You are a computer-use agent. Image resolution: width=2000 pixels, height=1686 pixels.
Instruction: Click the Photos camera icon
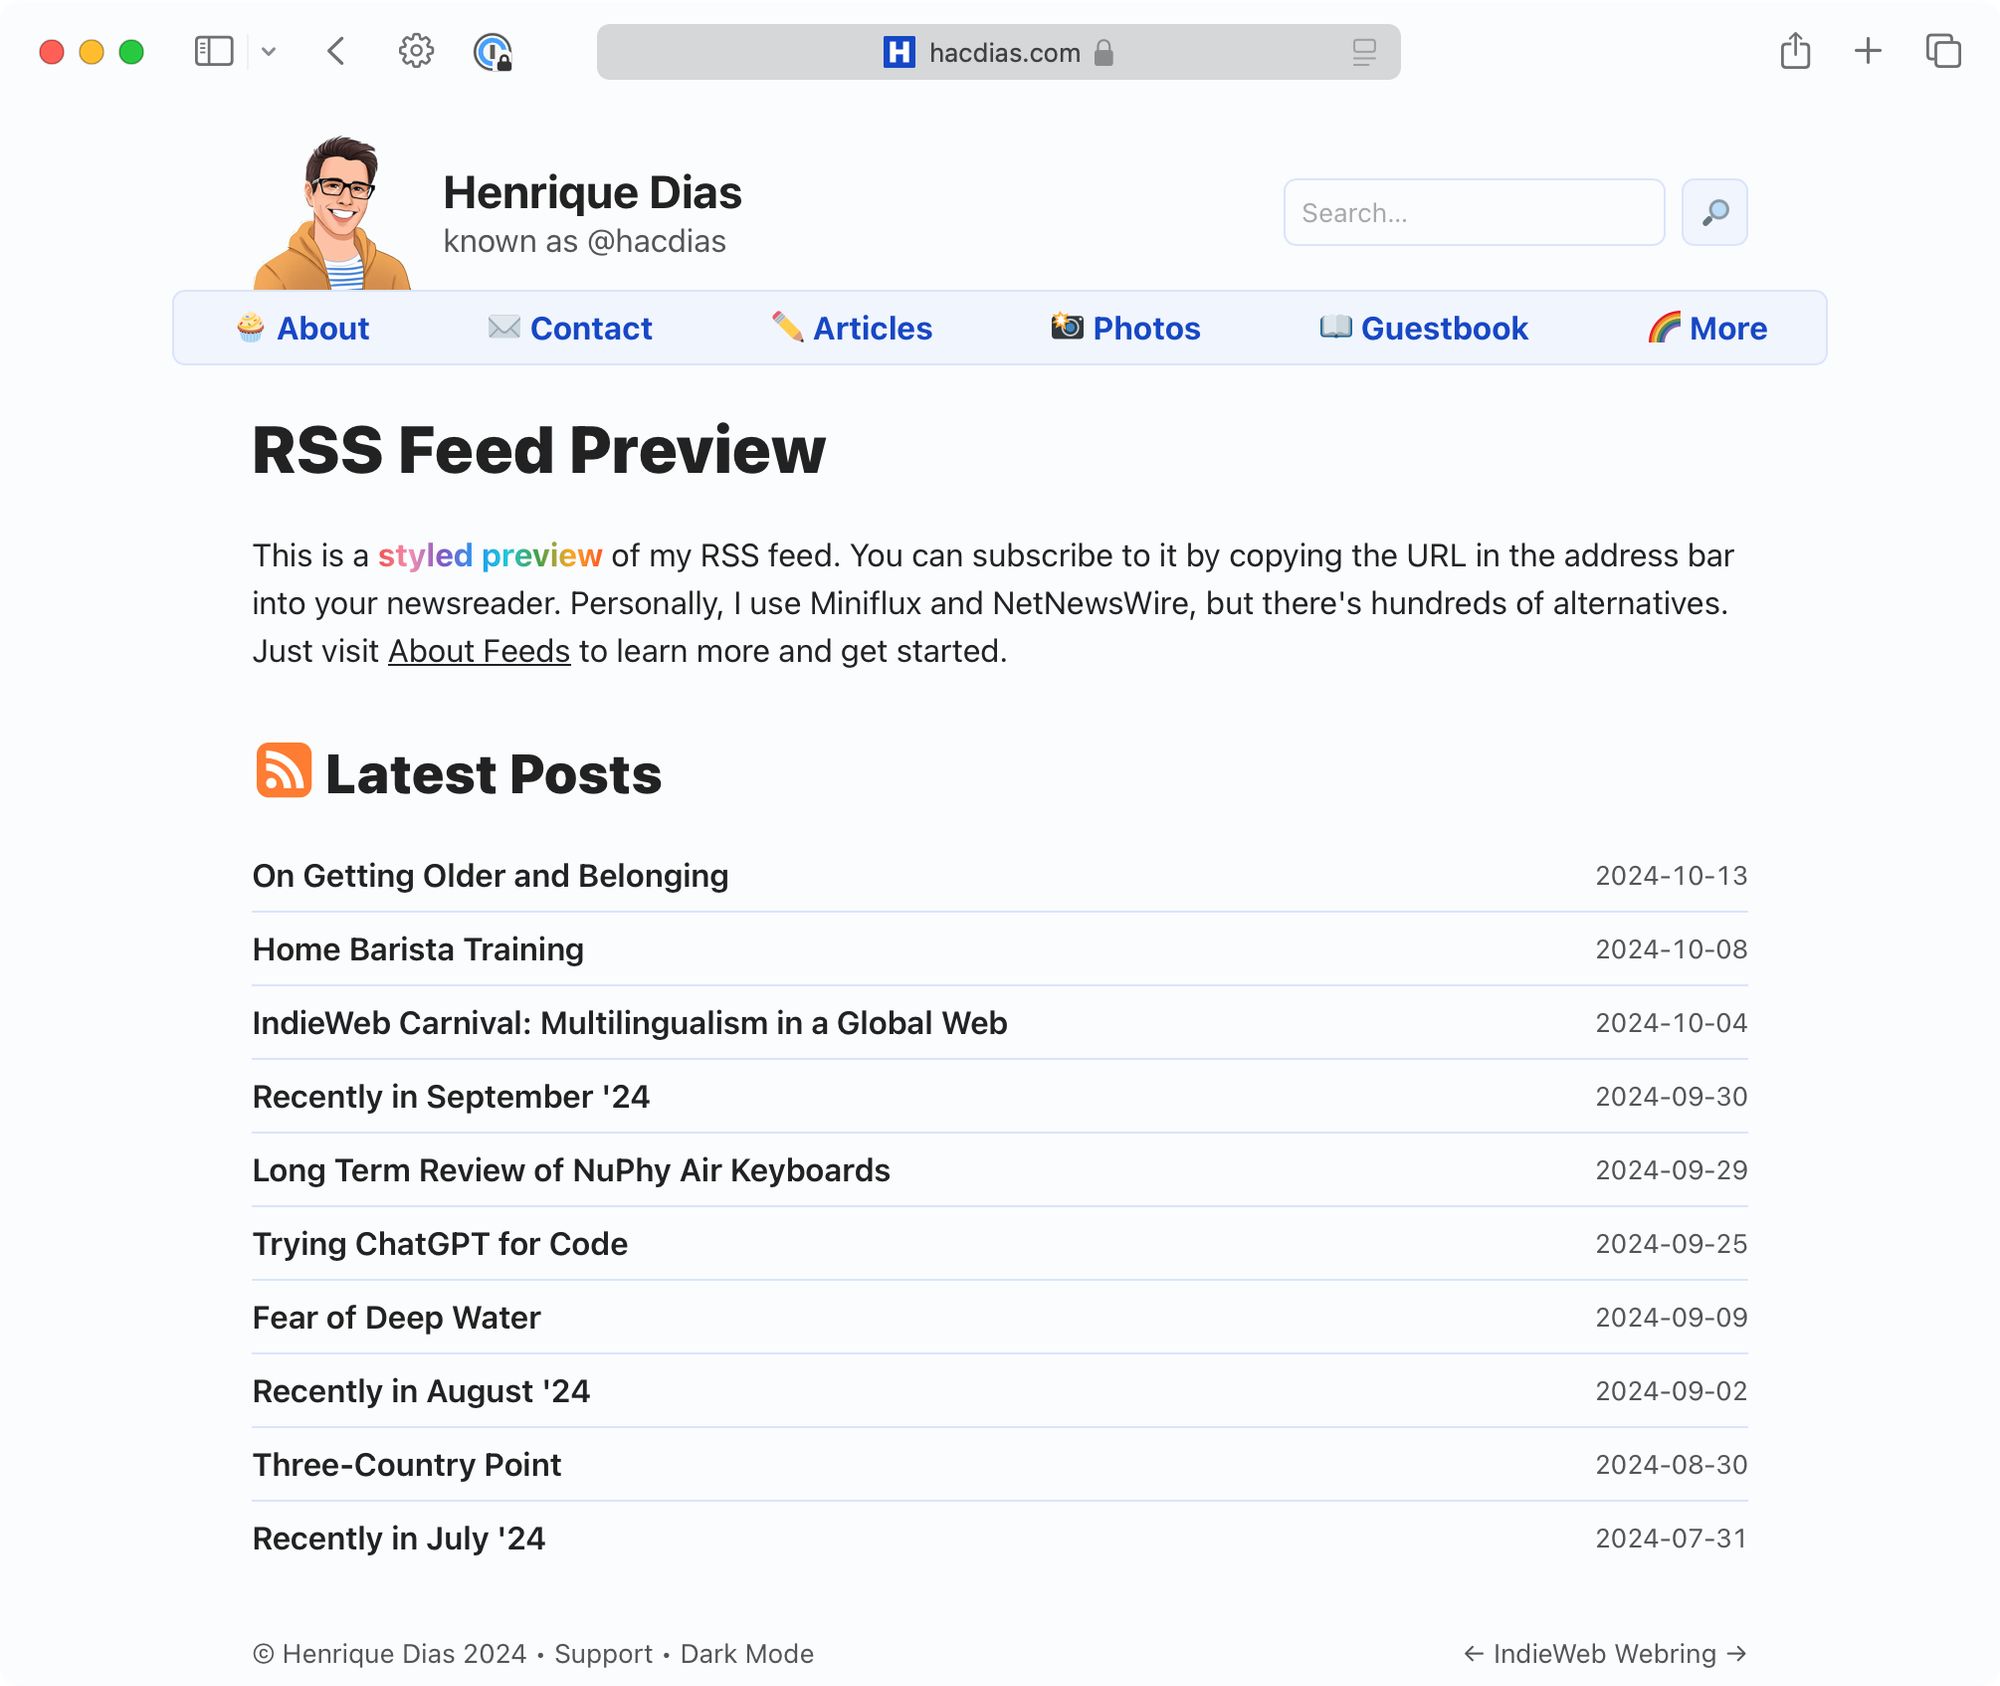tap(1065, 326)
